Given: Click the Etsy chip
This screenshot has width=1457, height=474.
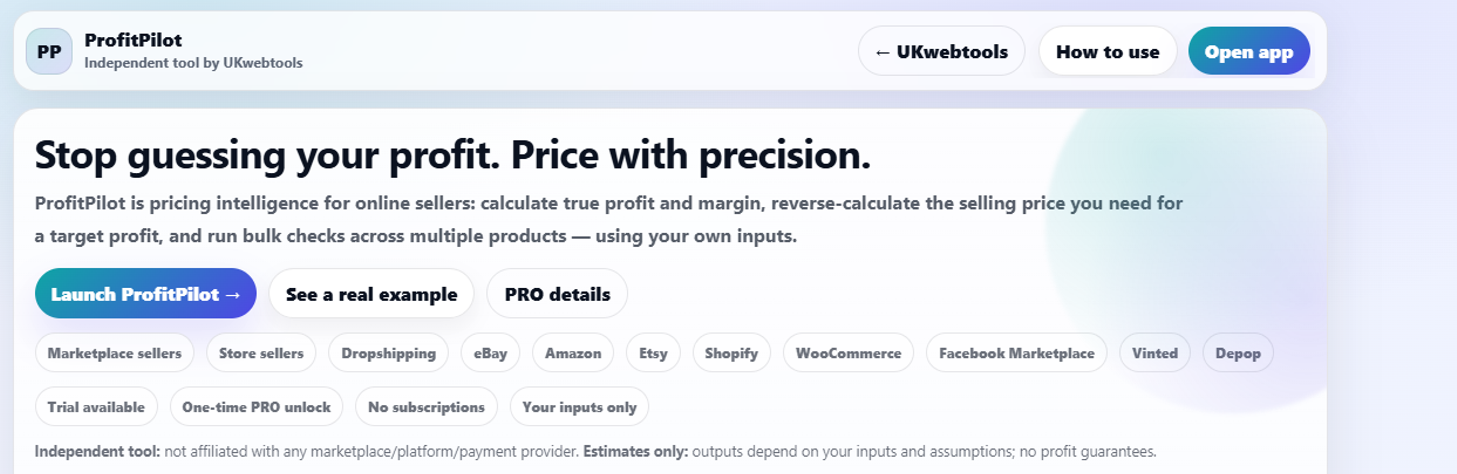Looking at the screenshot, I should [x=653, y=353].
